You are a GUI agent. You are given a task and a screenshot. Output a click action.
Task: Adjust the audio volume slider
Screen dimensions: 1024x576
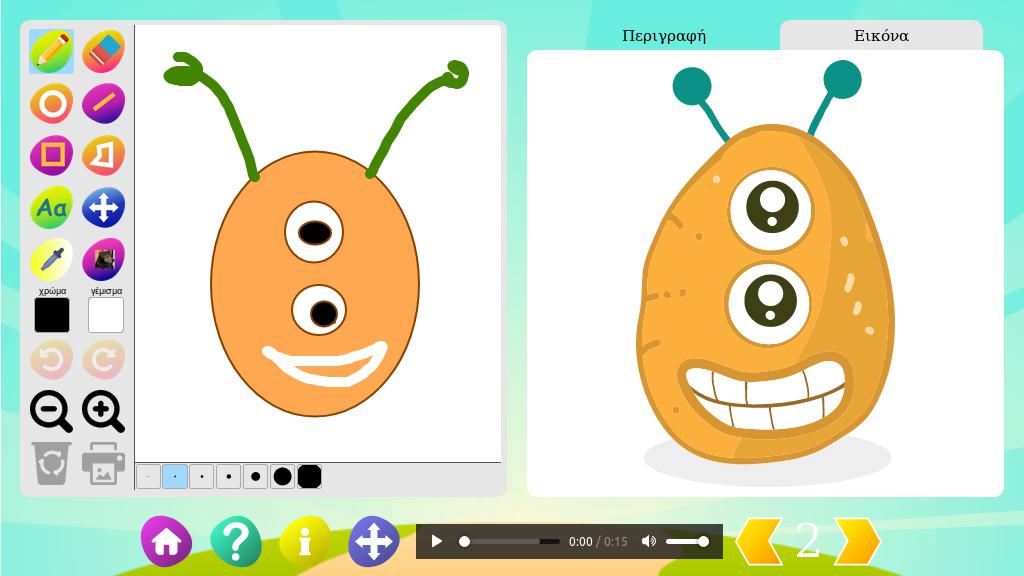pos(687,541)
